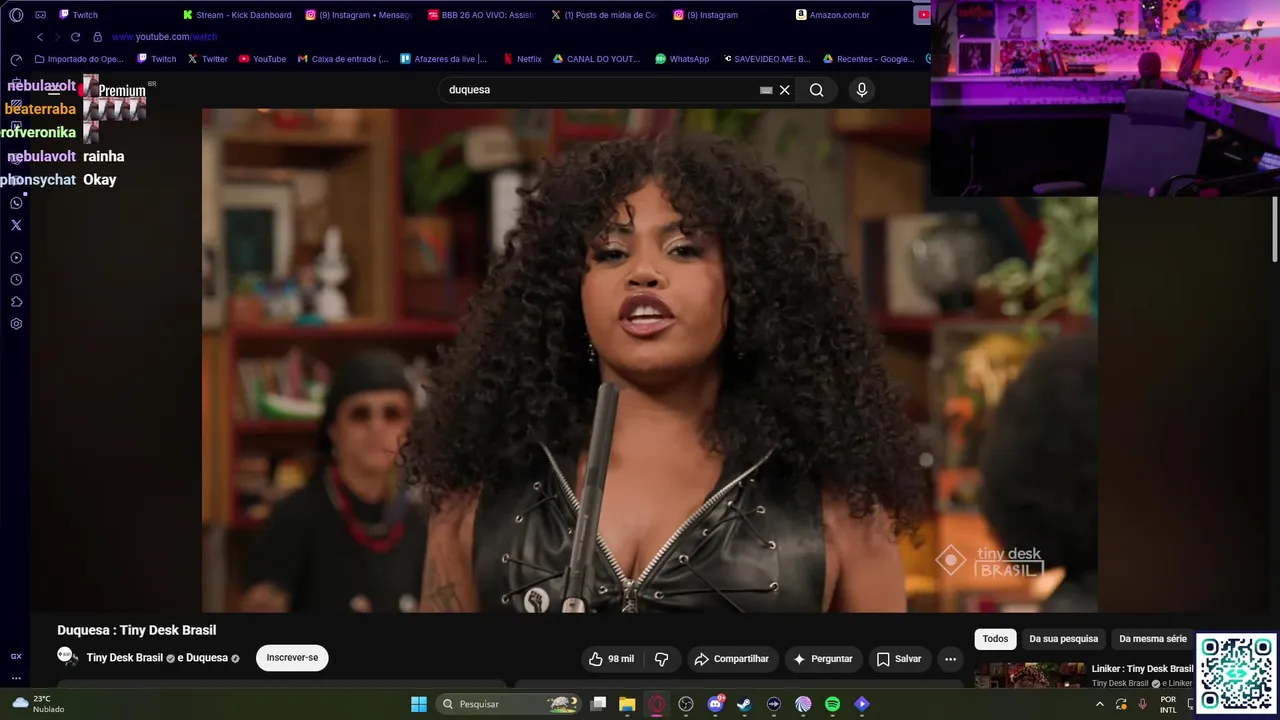Open Liniker : Tiny Desk Brasil title
The image size is (1280, 720).
click(1142, 668)
